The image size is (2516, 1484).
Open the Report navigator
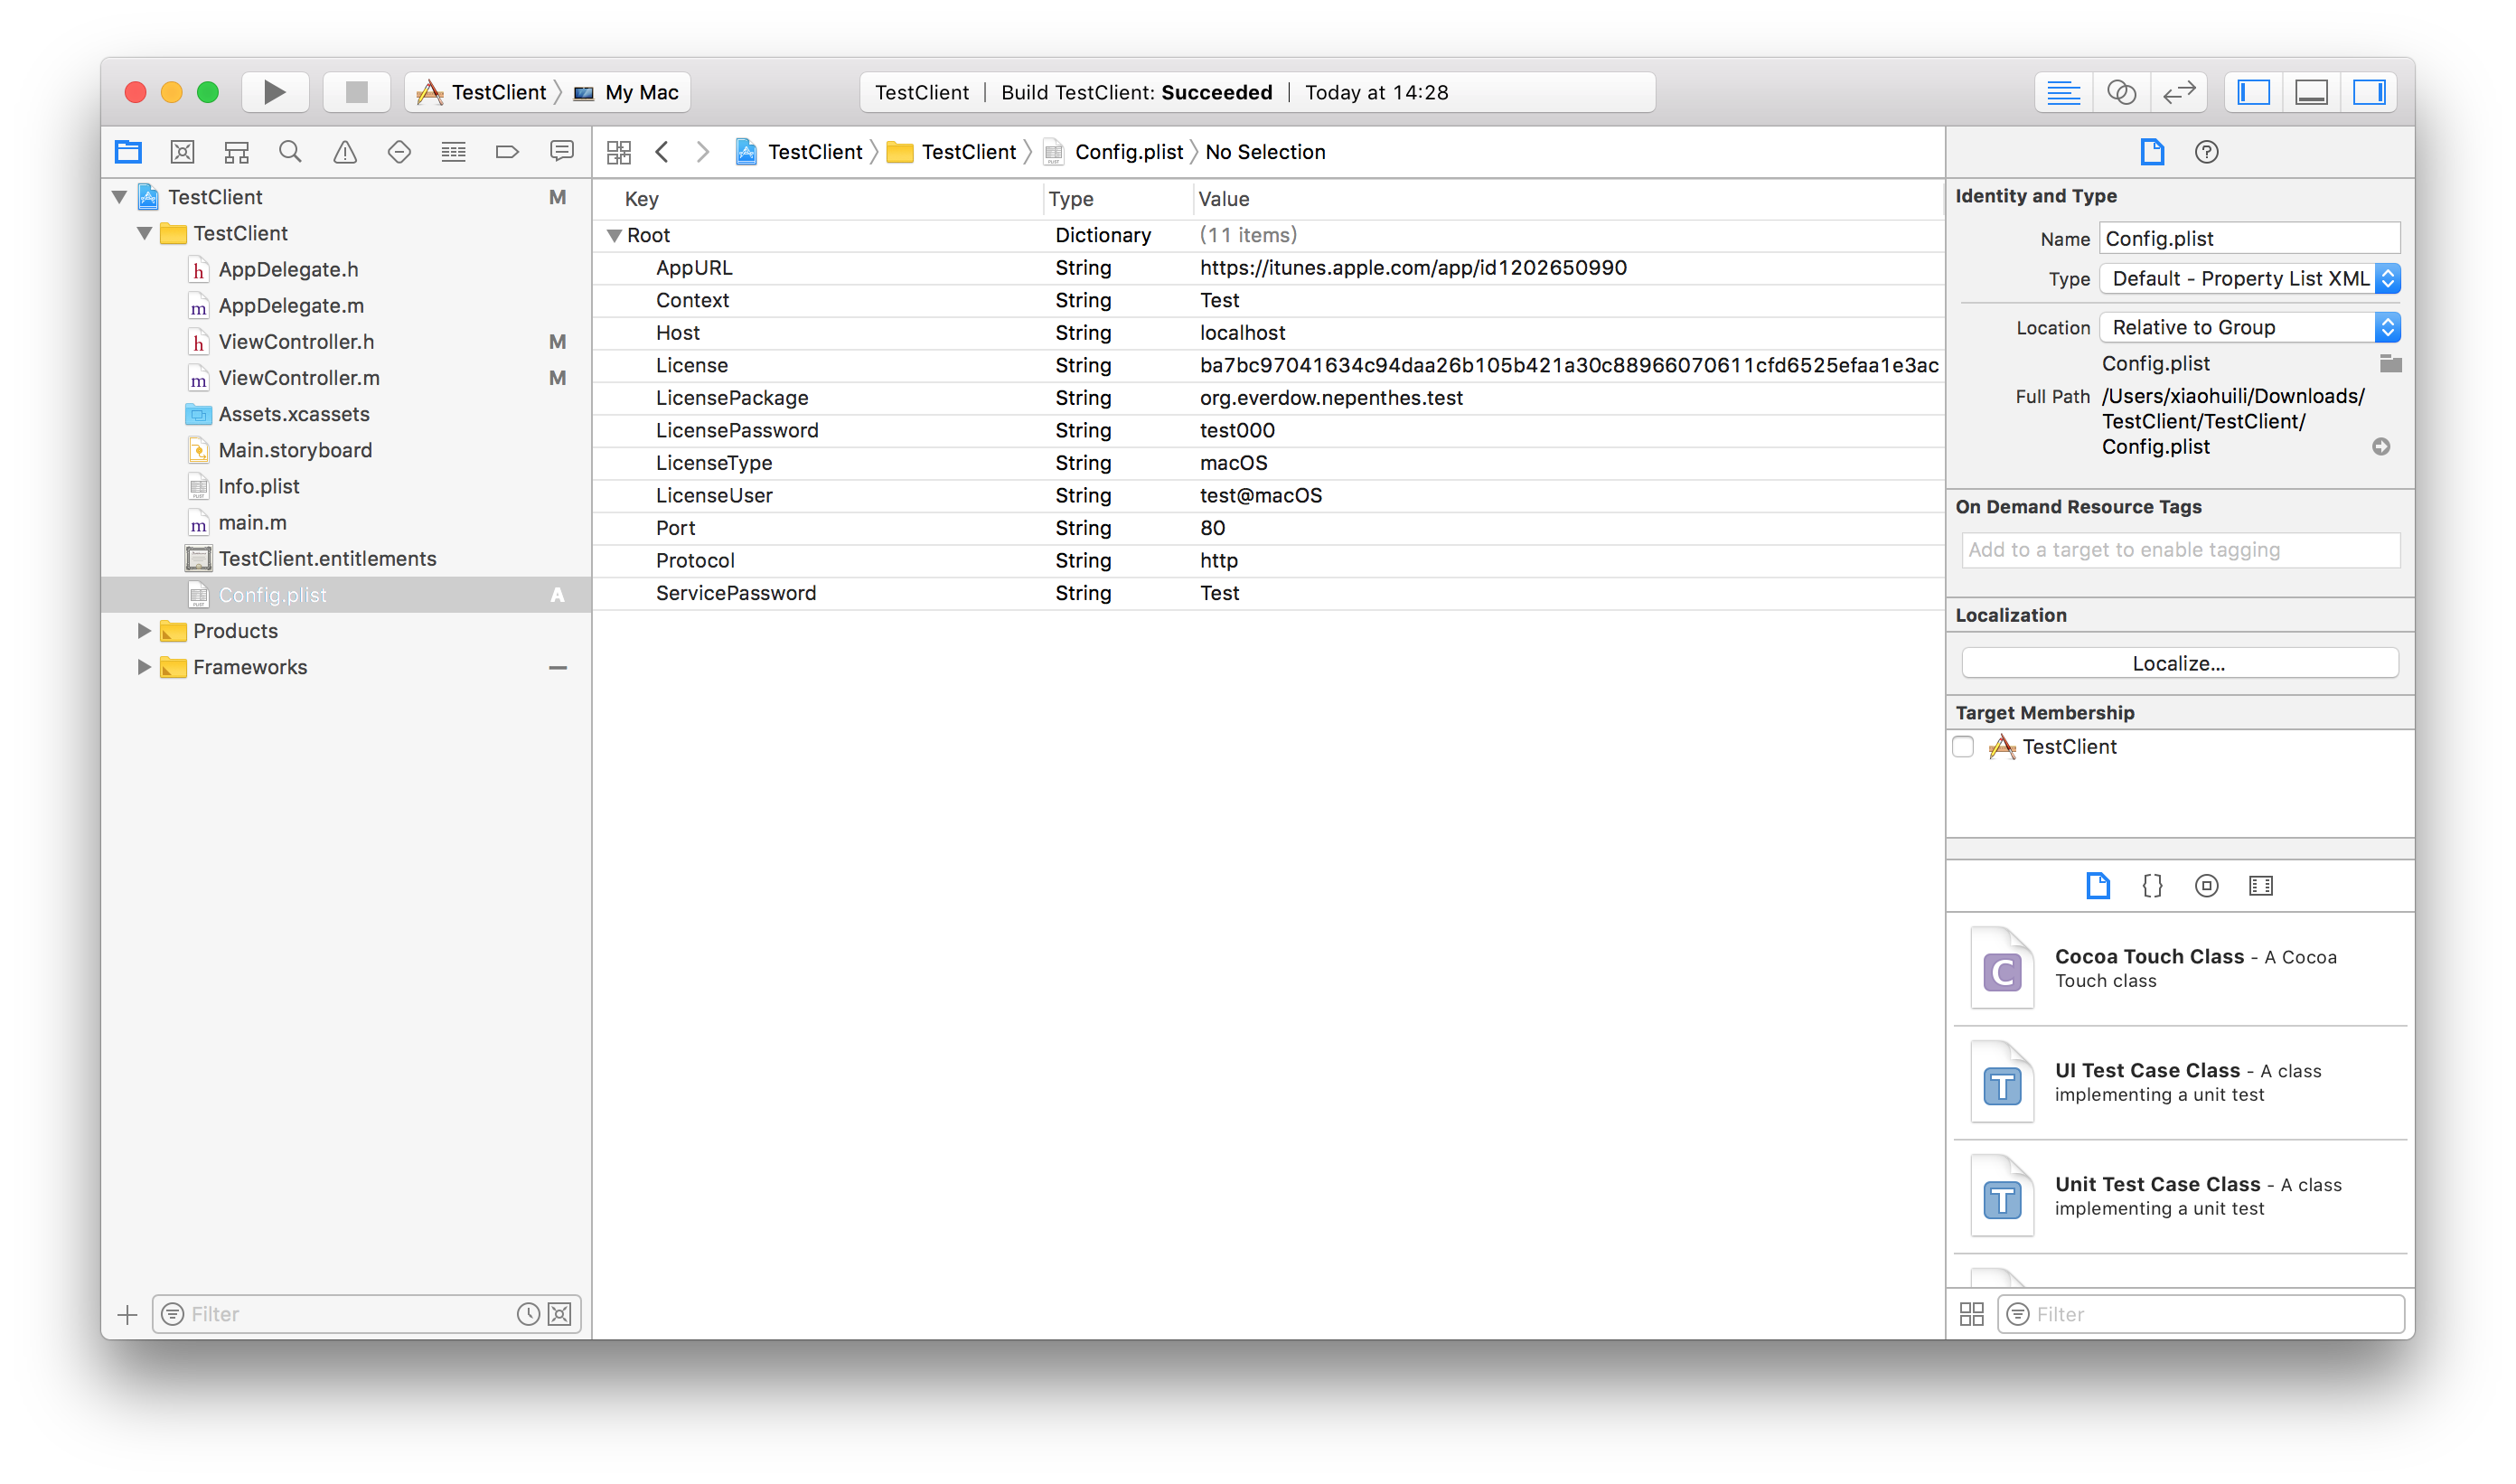click(562, 152)
